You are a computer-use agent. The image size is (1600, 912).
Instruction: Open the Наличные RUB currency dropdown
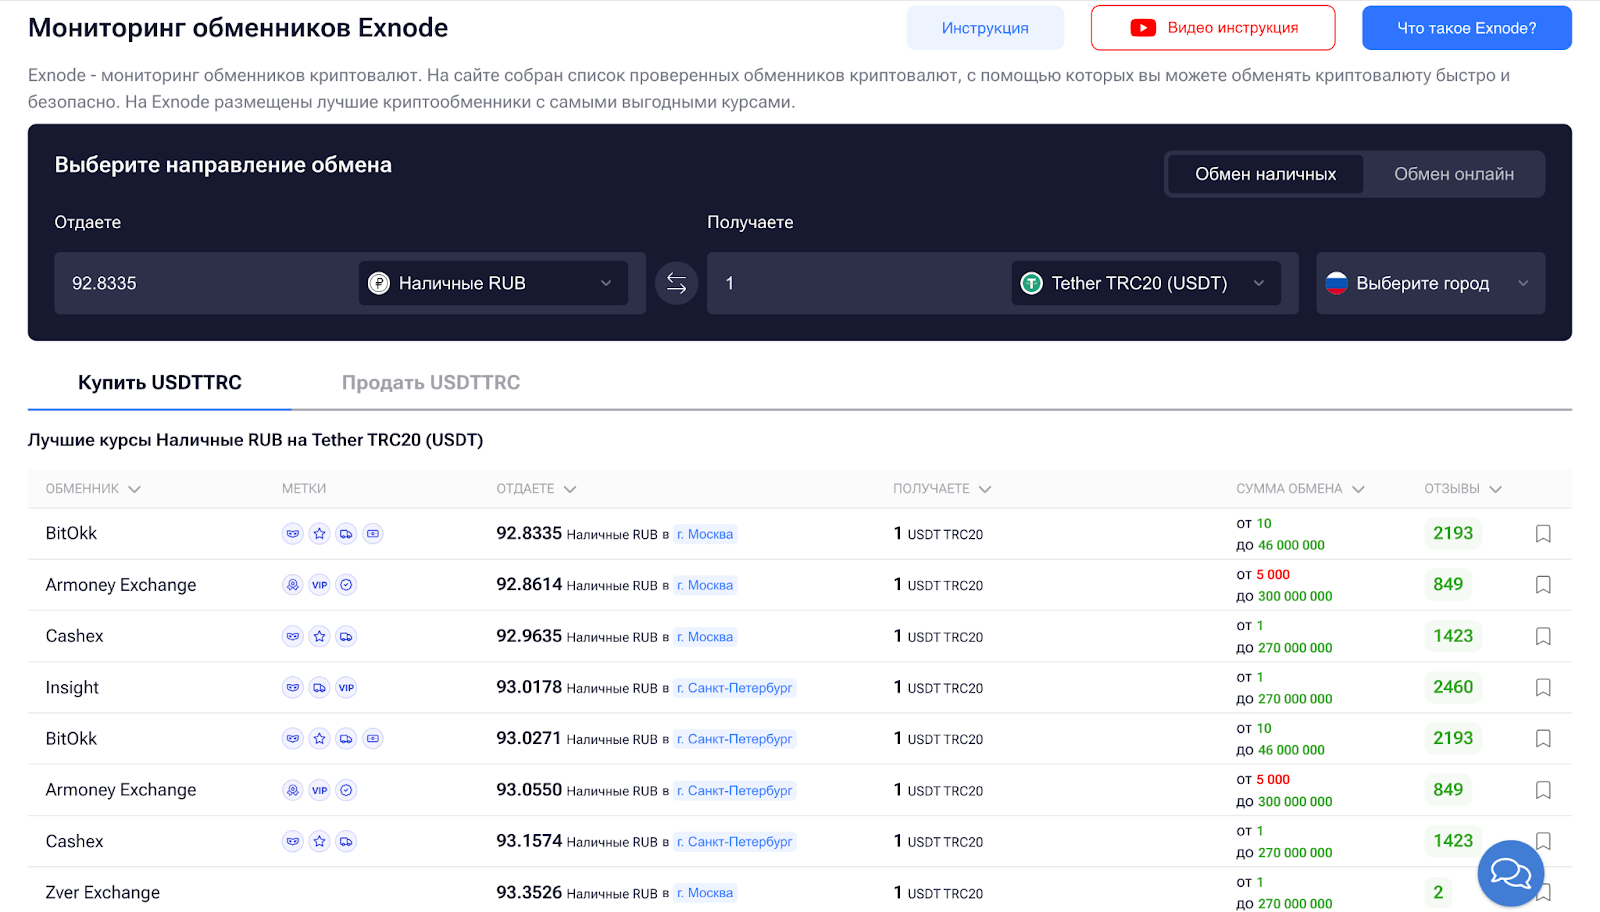point(493,283)
